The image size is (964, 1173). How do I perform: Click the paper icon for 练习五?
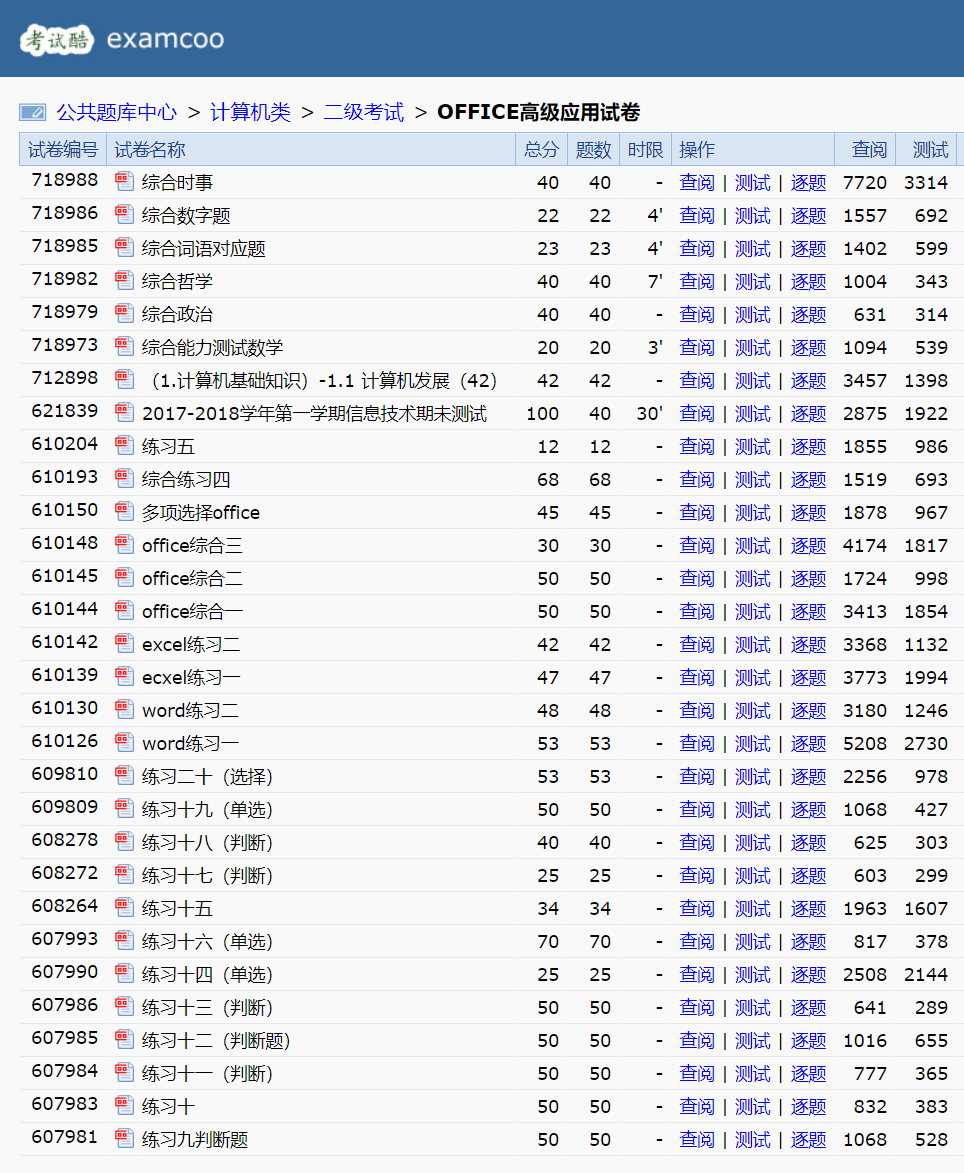[124, 446]
